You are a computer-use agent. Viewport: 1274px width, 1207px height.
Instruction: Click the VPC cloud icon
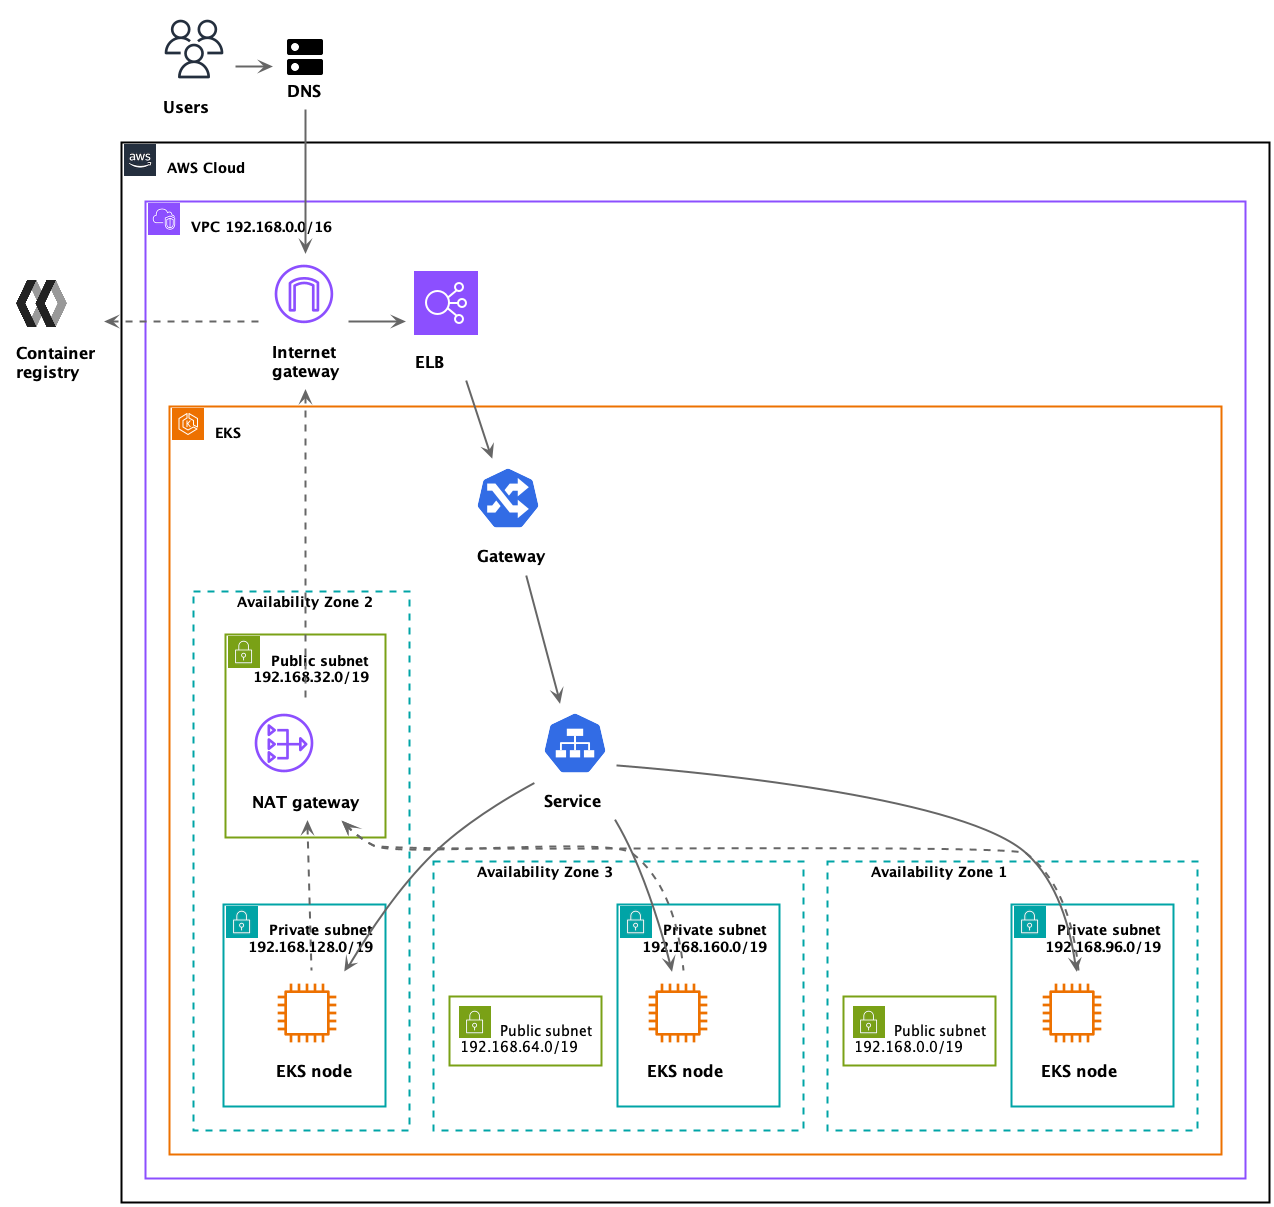pos(163,219)
